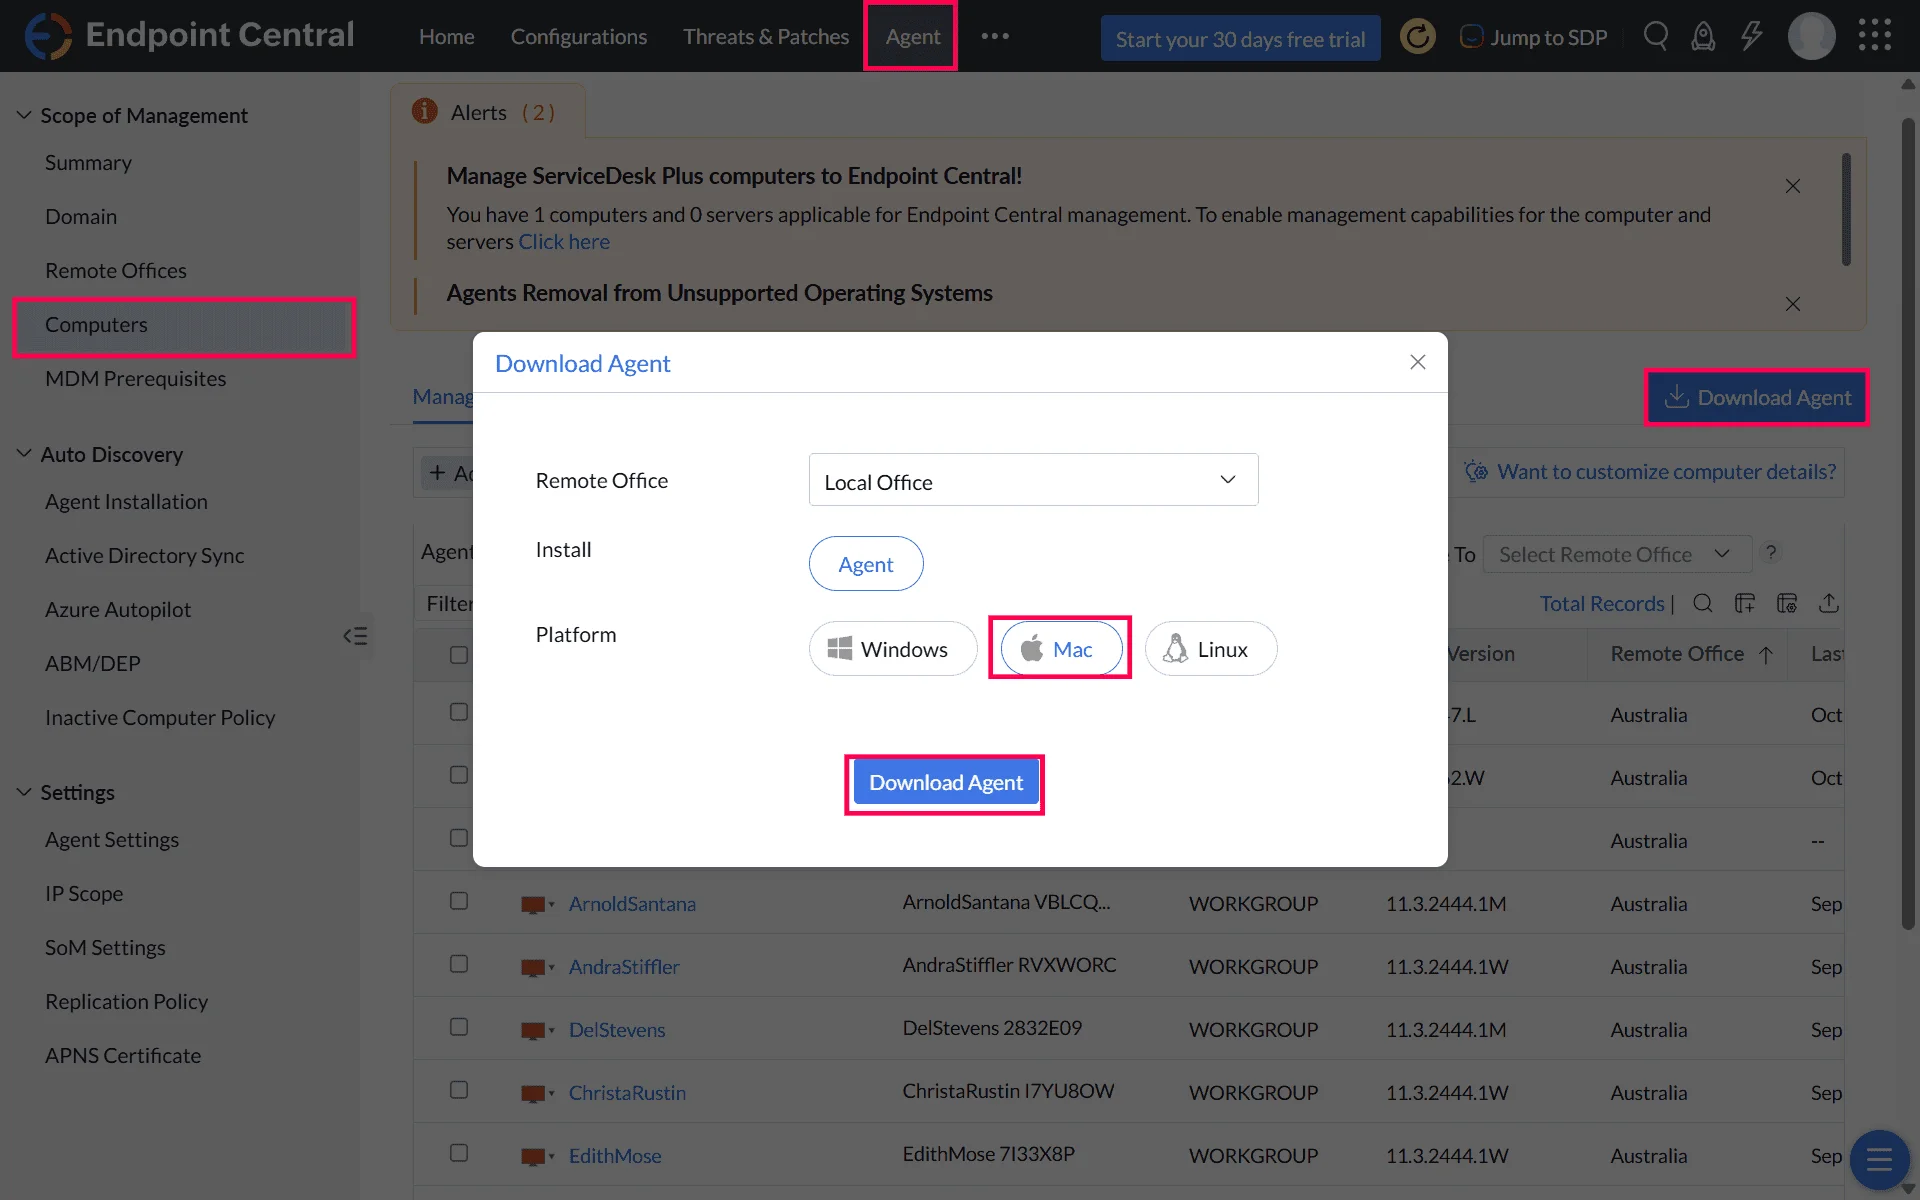Image resolution: width=1920 pixels, height=1200 pixels.
Task: Click the ChristaRustin computer status icon
Action: pos(534,1094)
